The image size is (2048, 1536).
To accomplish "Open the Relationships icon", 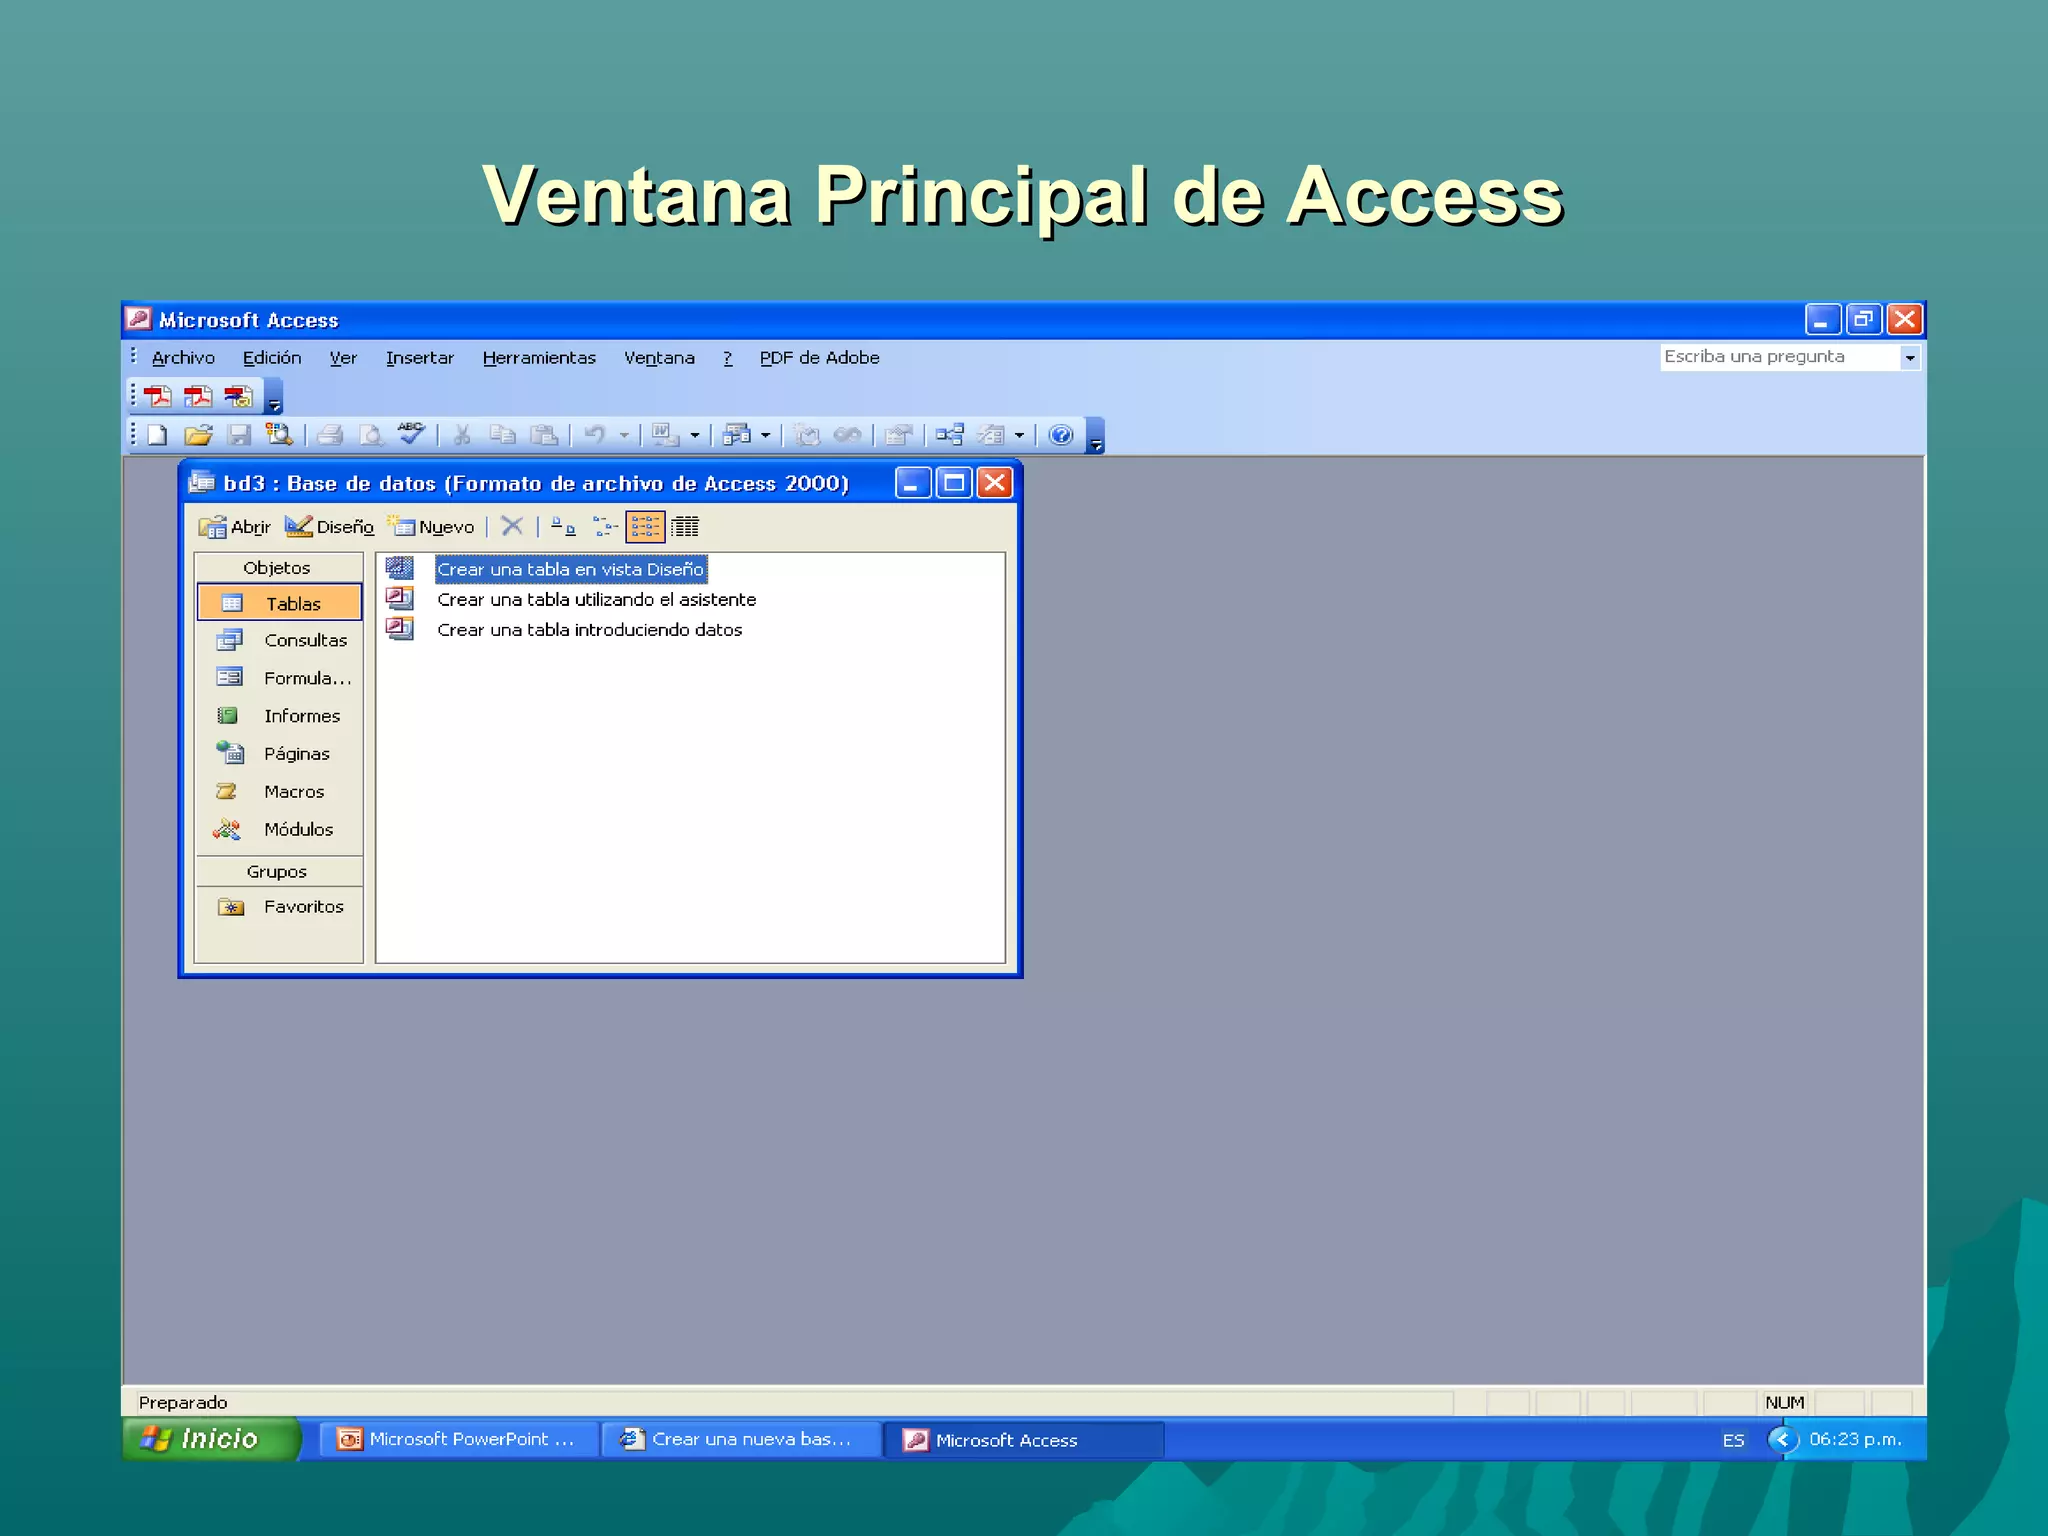I will 950,435.
